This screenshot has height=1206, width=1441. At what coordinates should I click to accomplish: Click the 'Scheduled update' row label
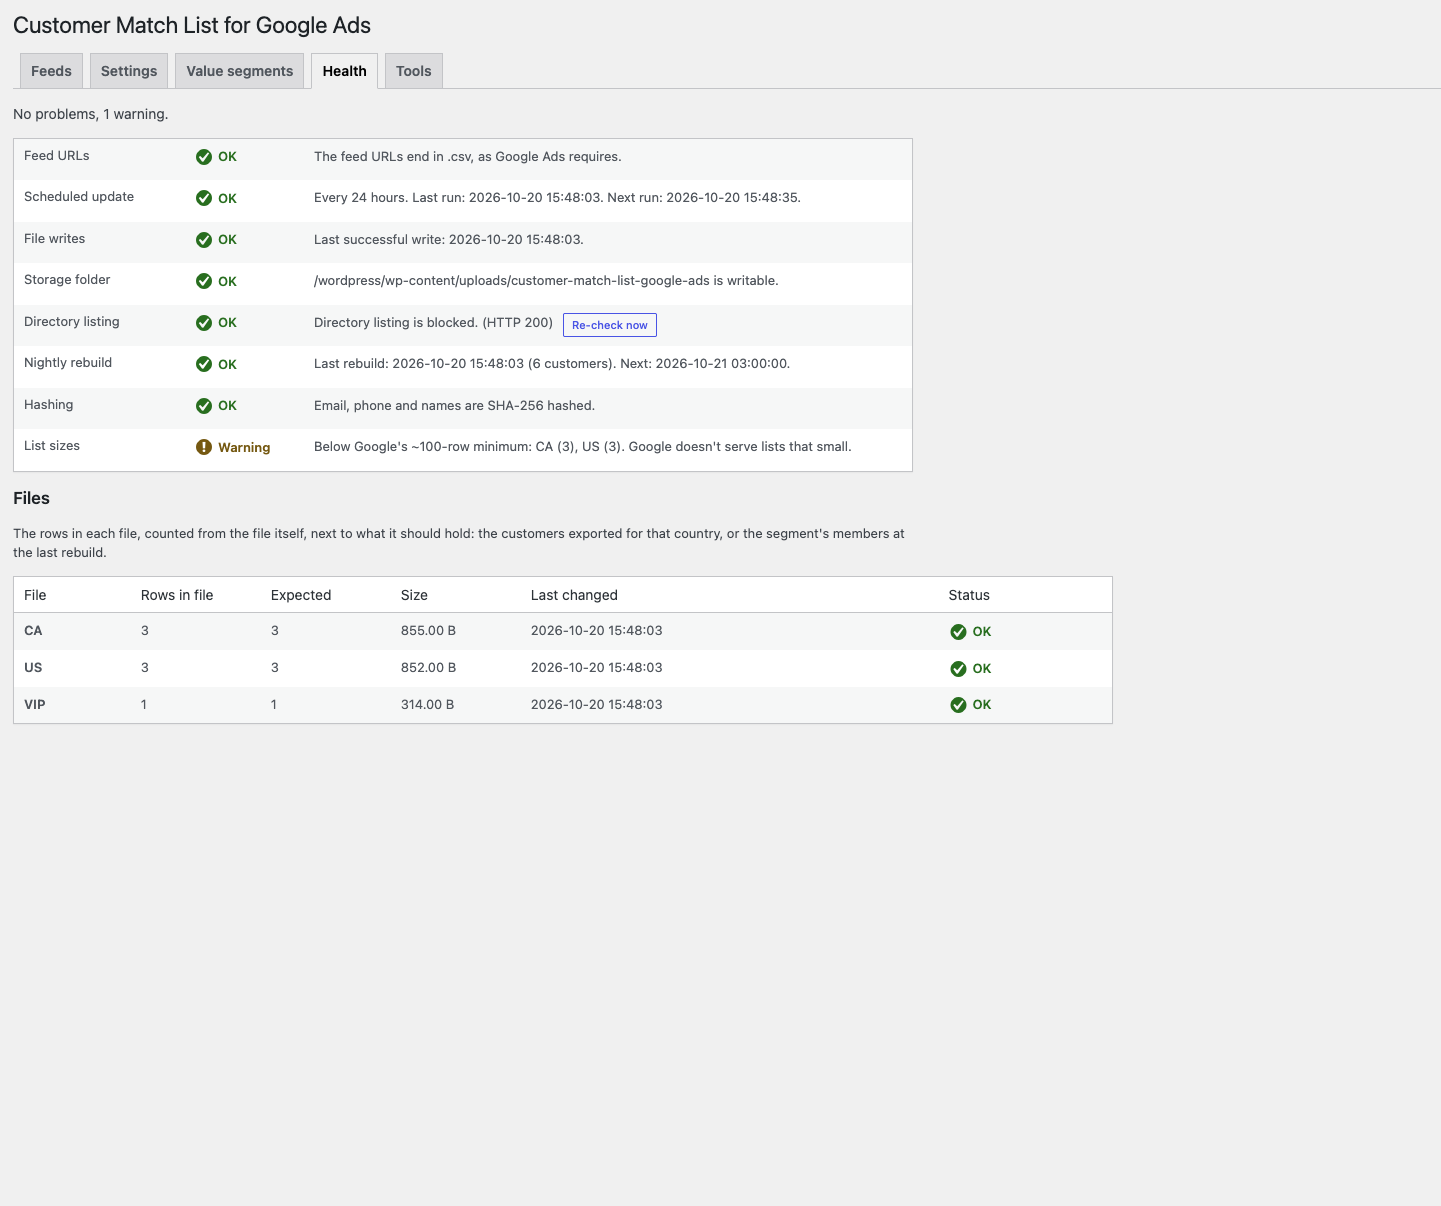tap(79, 197)
